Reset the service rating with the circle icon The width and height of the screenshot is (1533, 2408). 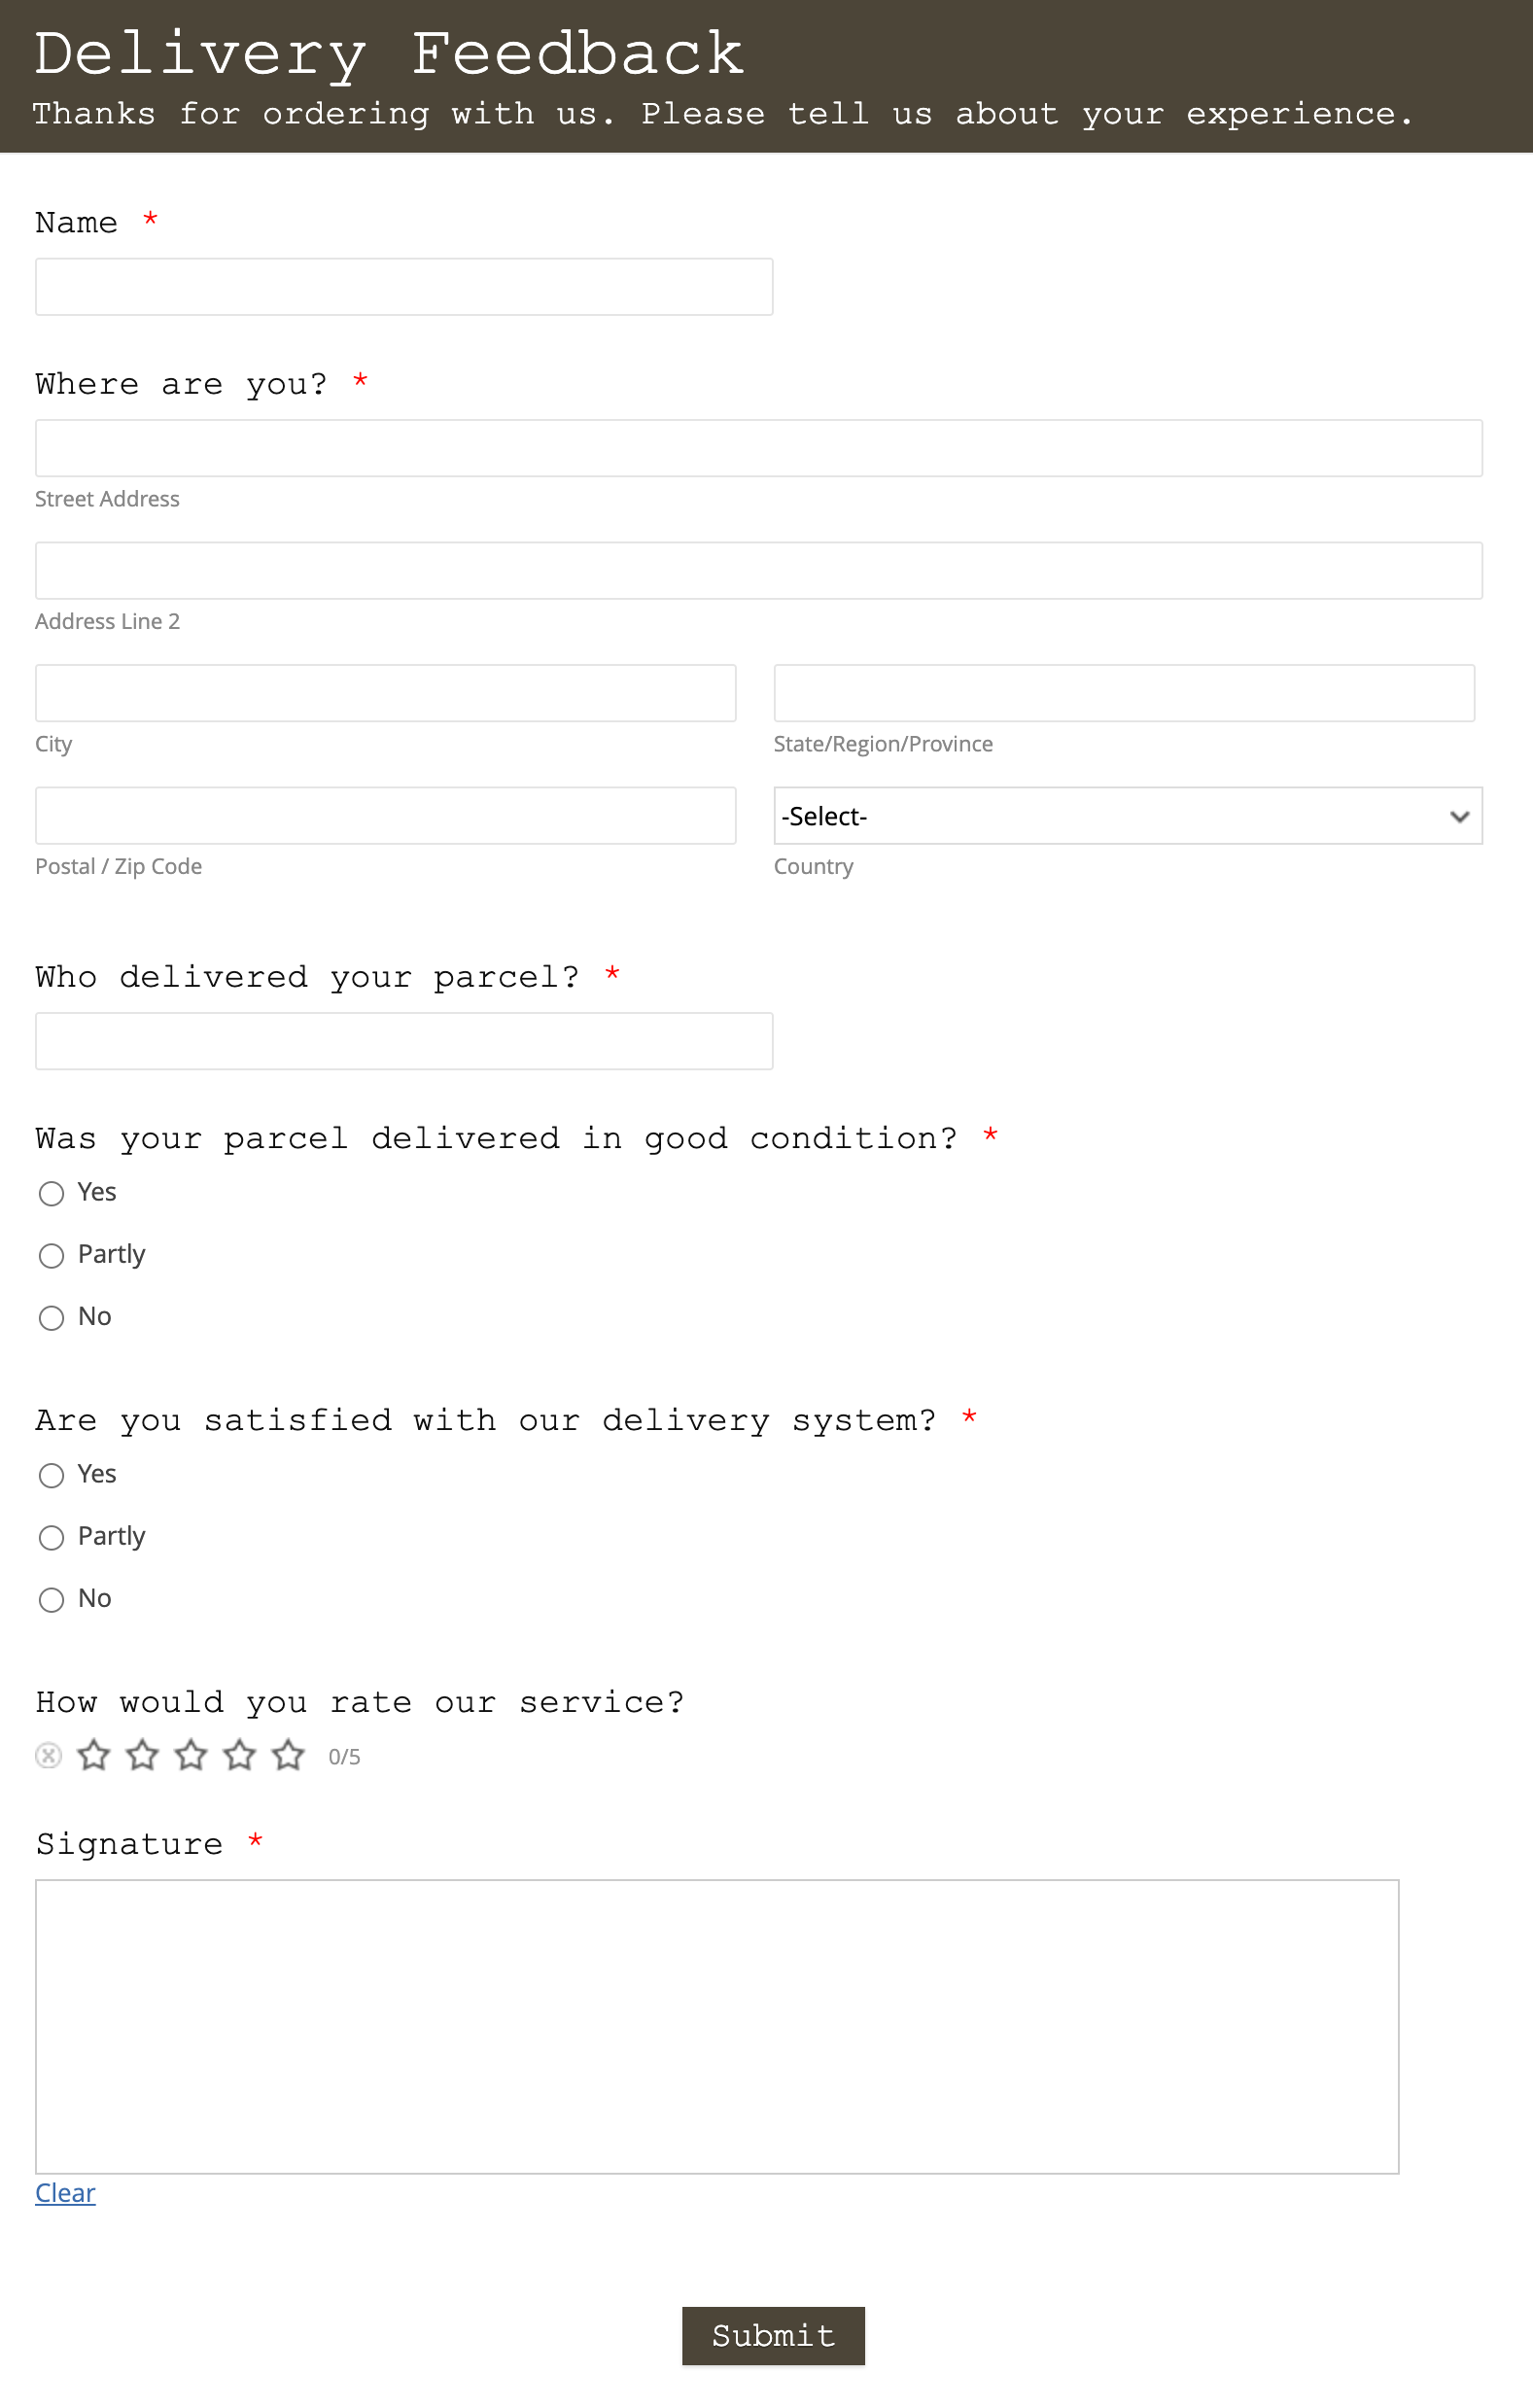click(x=48, y=1755)
